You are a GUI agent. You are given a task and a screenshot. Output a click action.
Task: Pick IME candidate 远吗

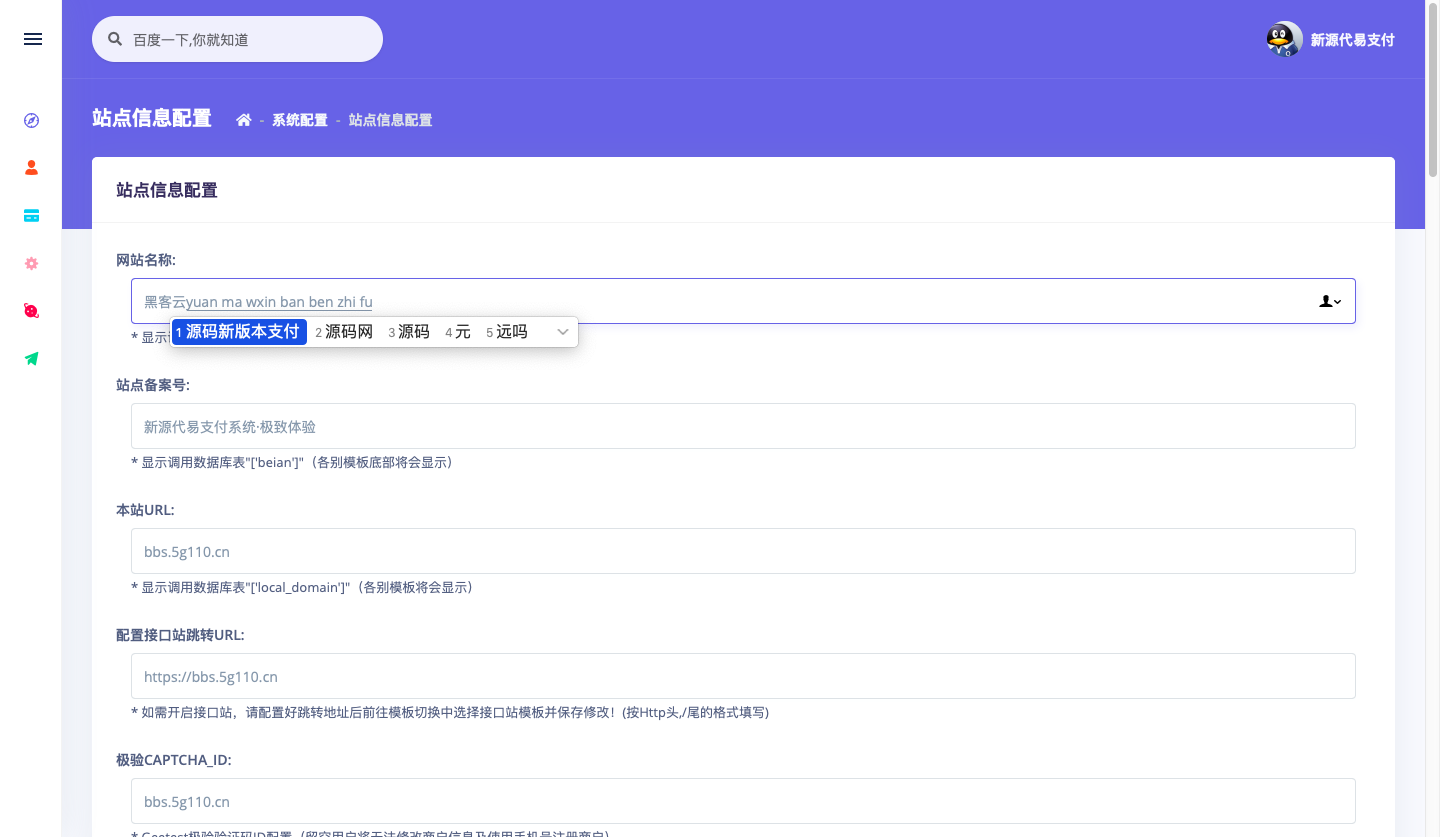(507, 332)
